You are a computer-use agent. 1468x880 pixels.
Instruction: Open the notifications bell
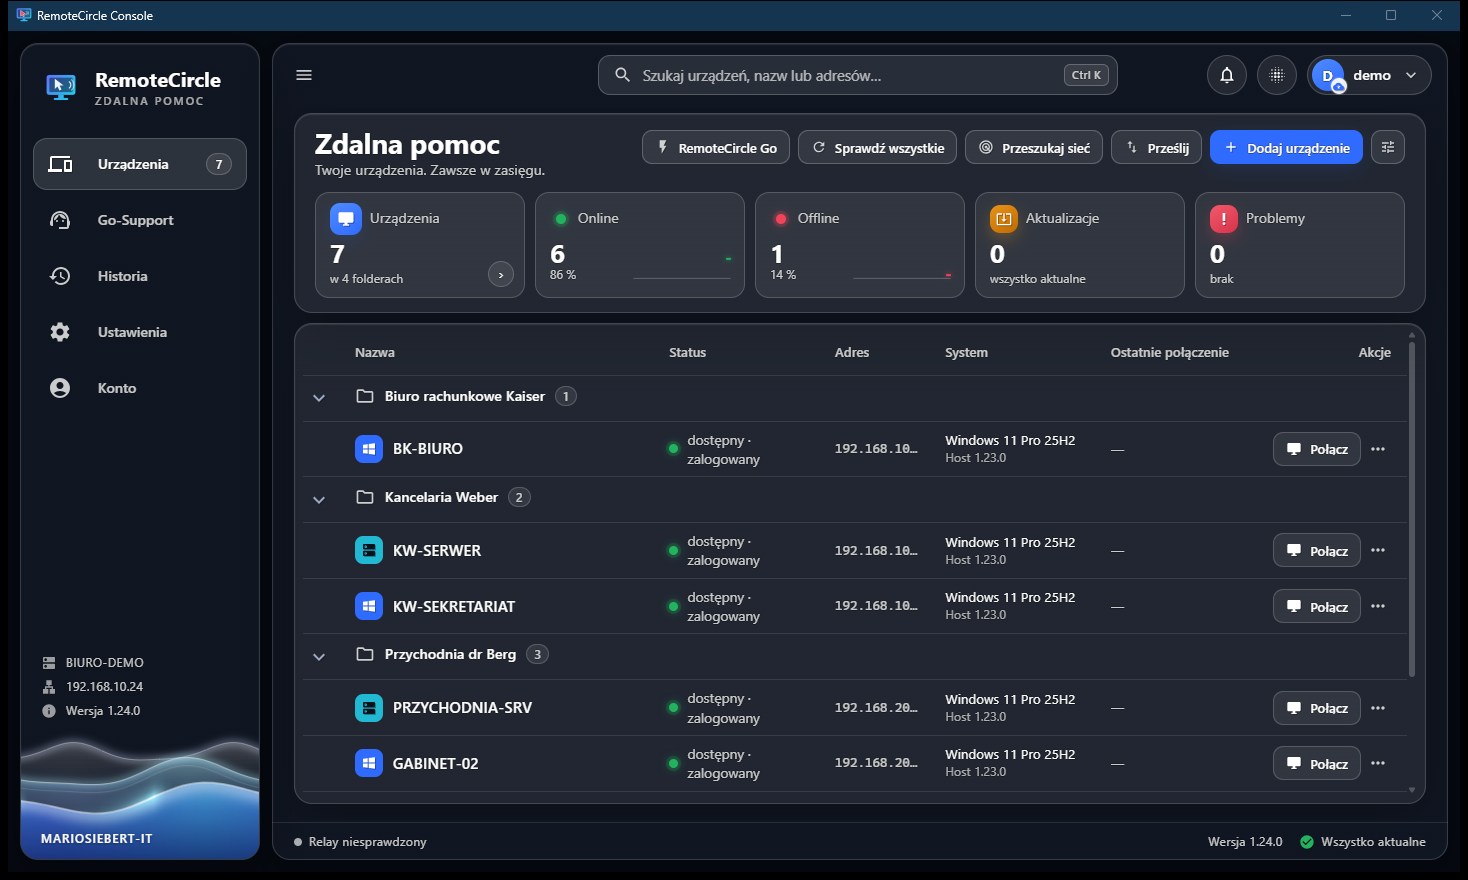click(x=1227, y=75)
